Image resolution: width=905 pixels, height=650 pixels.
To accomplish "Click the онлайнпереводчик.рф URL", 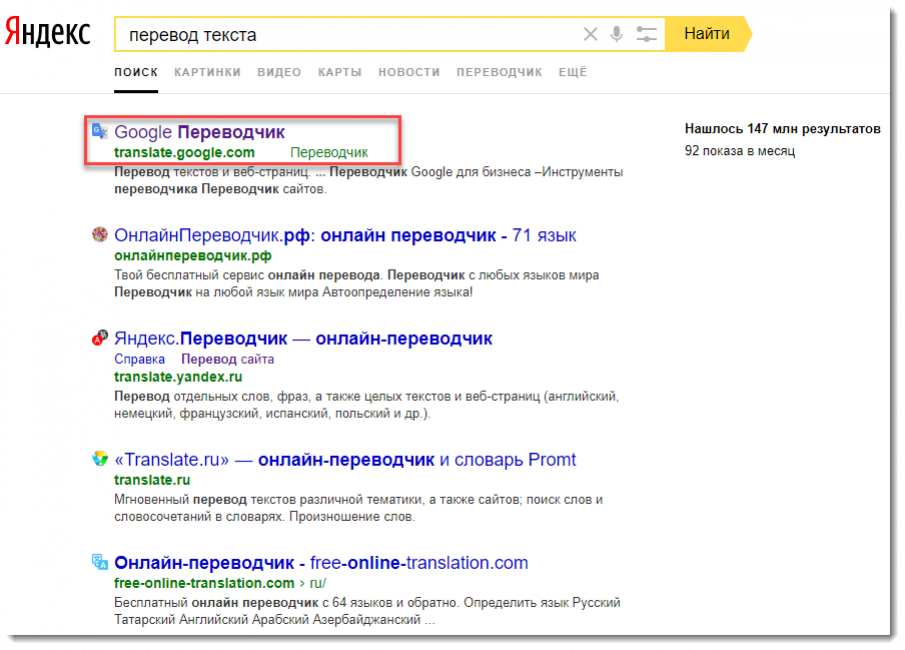I will (193, 256).
